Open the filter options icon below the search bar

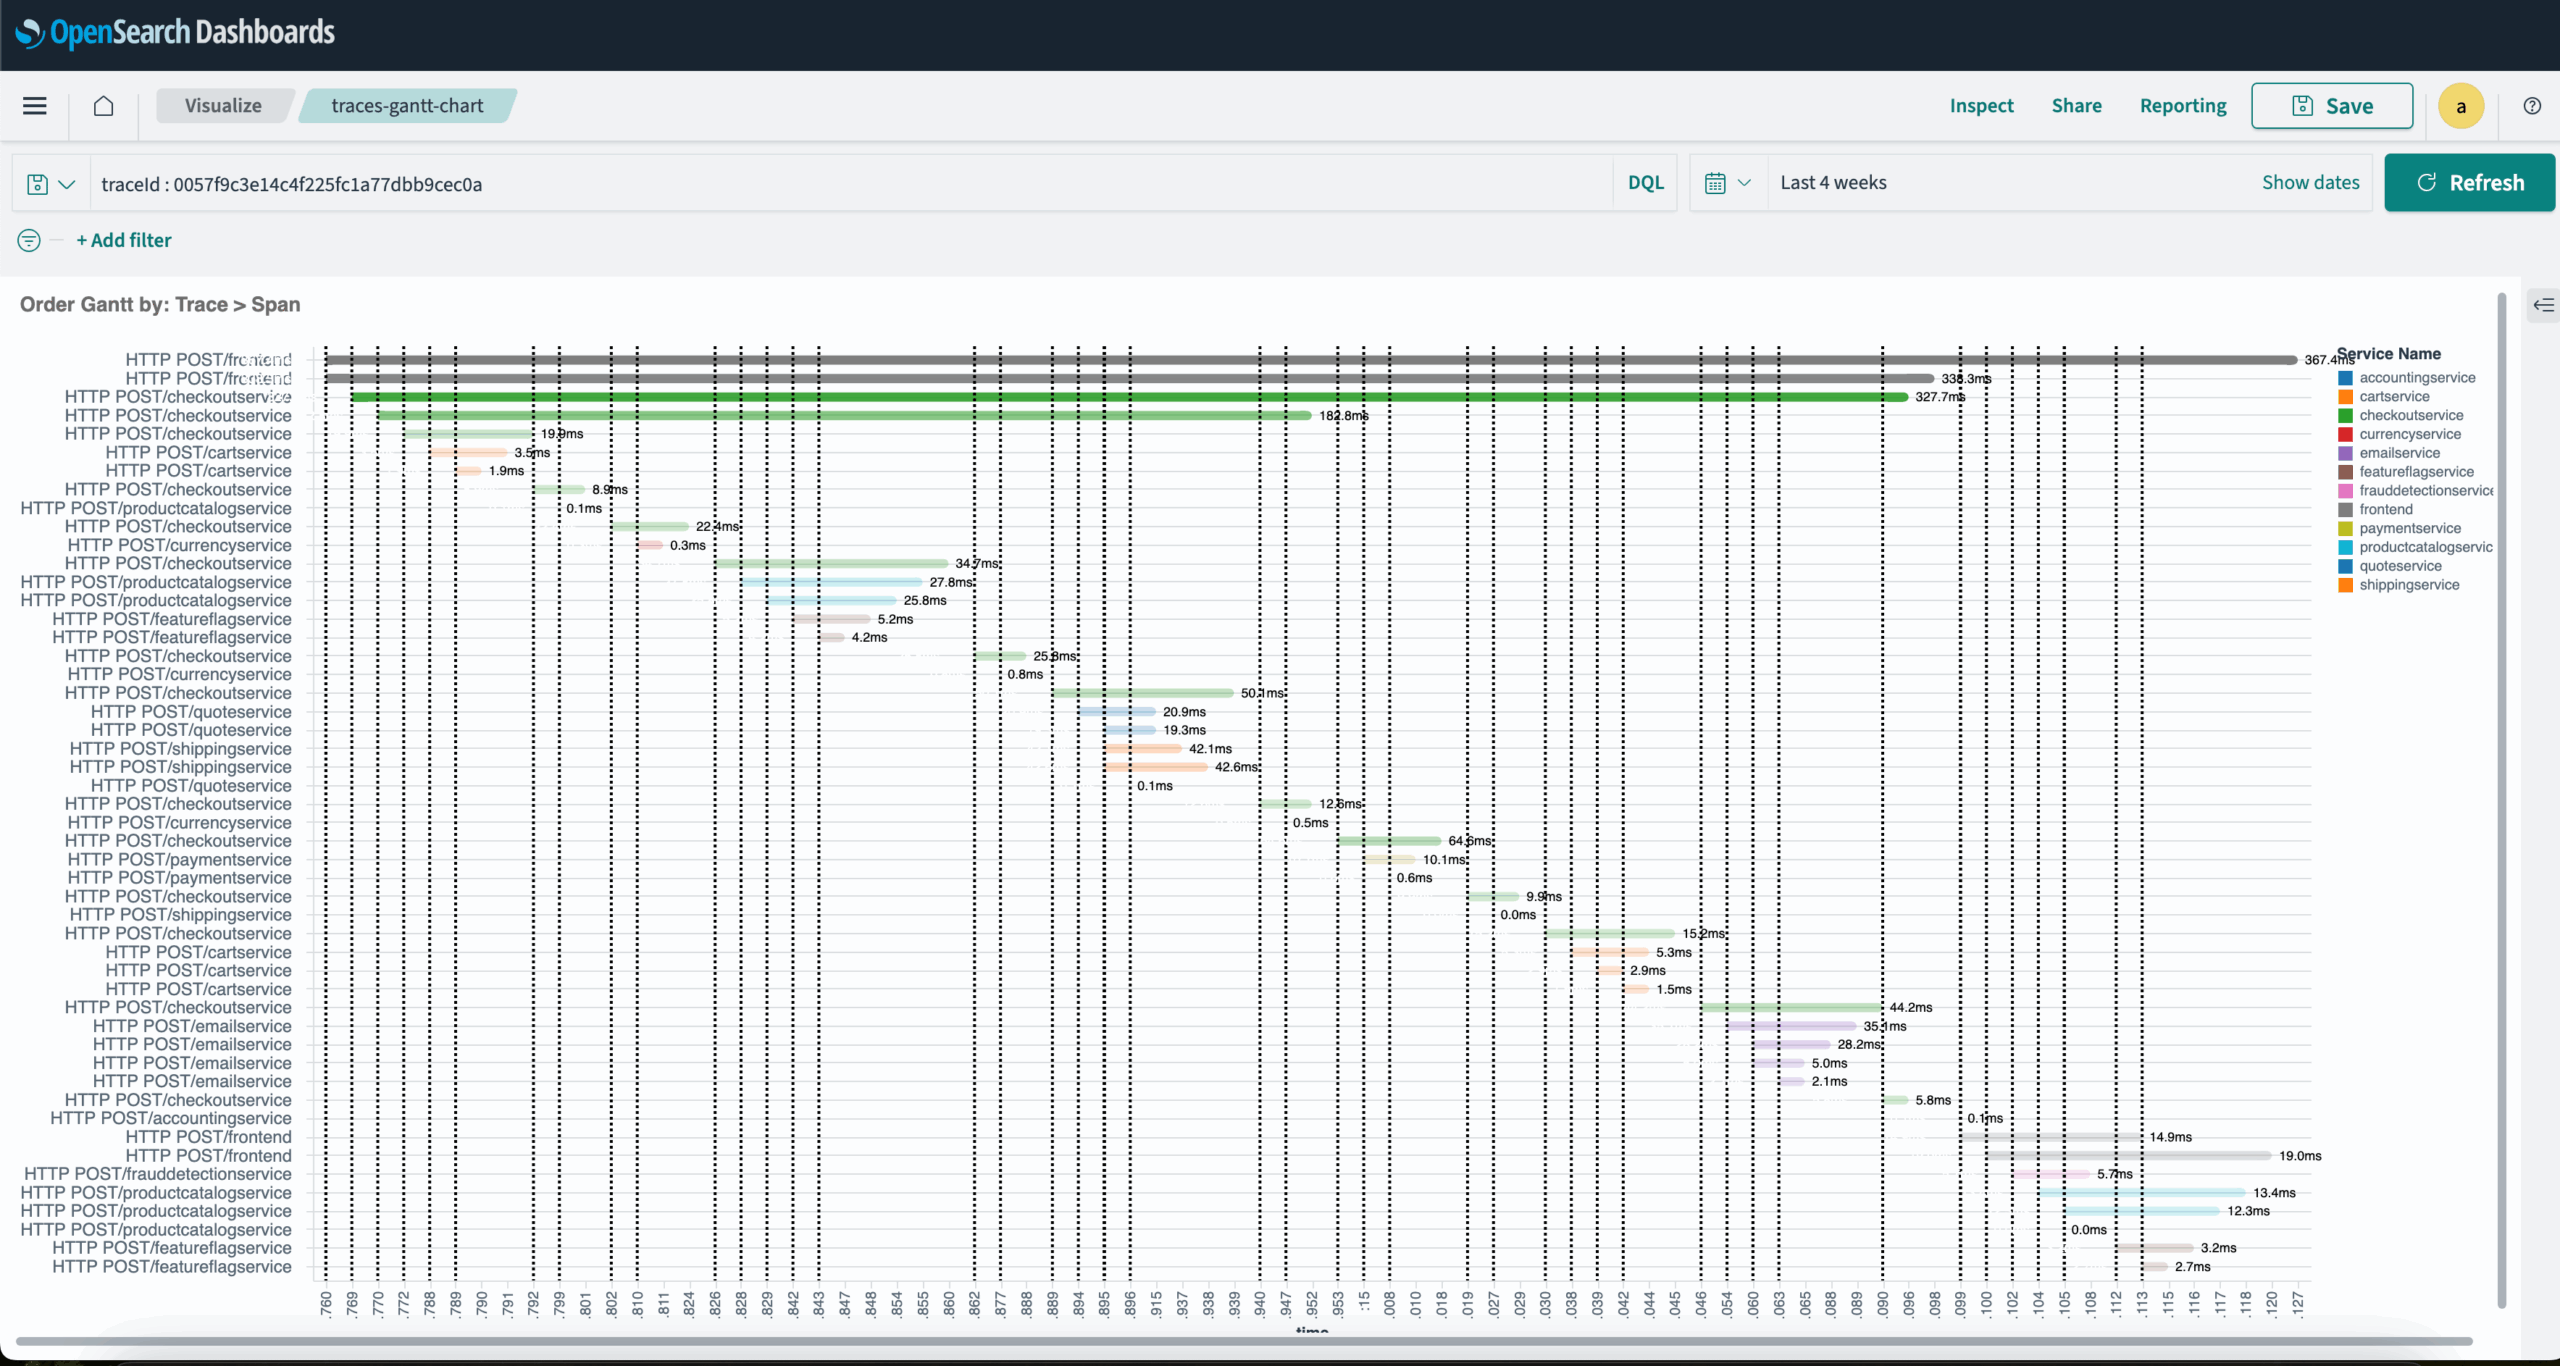tap(28, 240)
